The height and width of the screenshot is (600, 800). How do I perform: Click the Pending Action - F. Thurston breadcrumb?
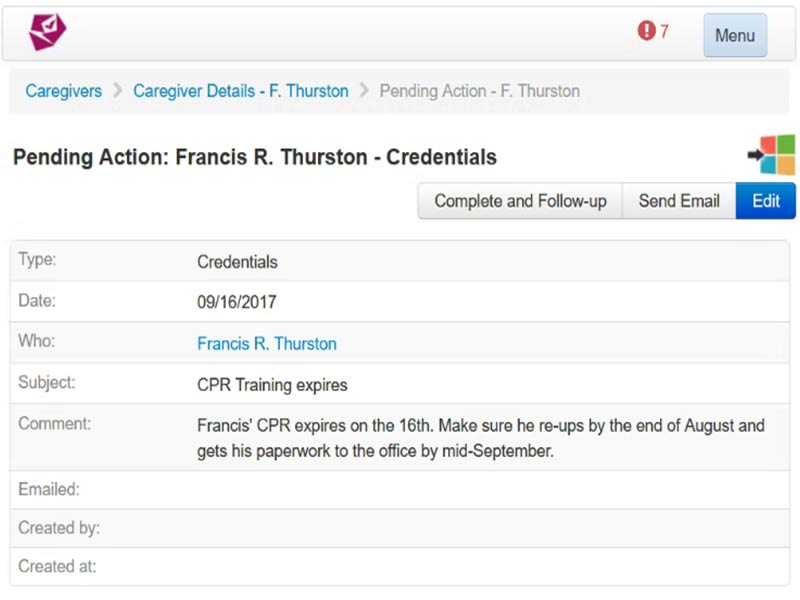pyautogui.click(x=479, y=91)
